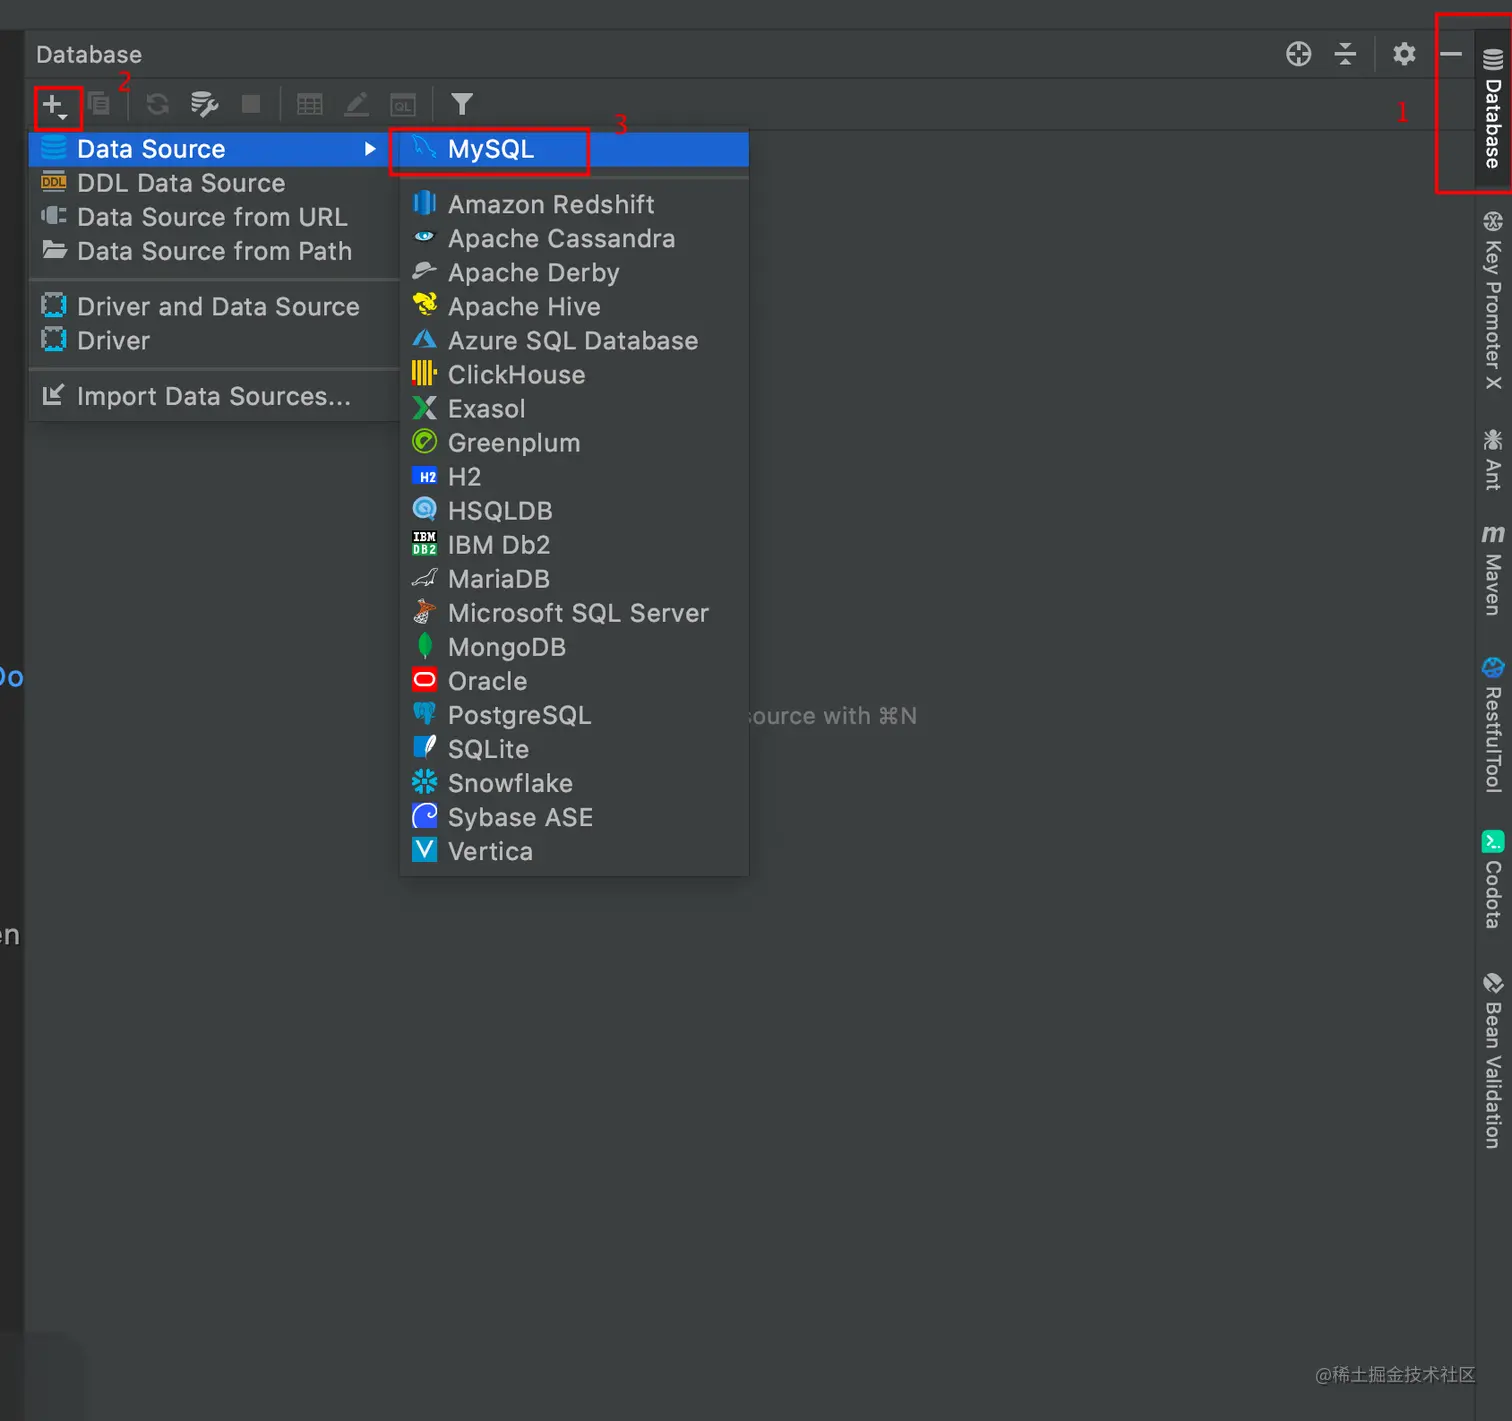Choose the Driver menu entry

(x=214, y=340)
